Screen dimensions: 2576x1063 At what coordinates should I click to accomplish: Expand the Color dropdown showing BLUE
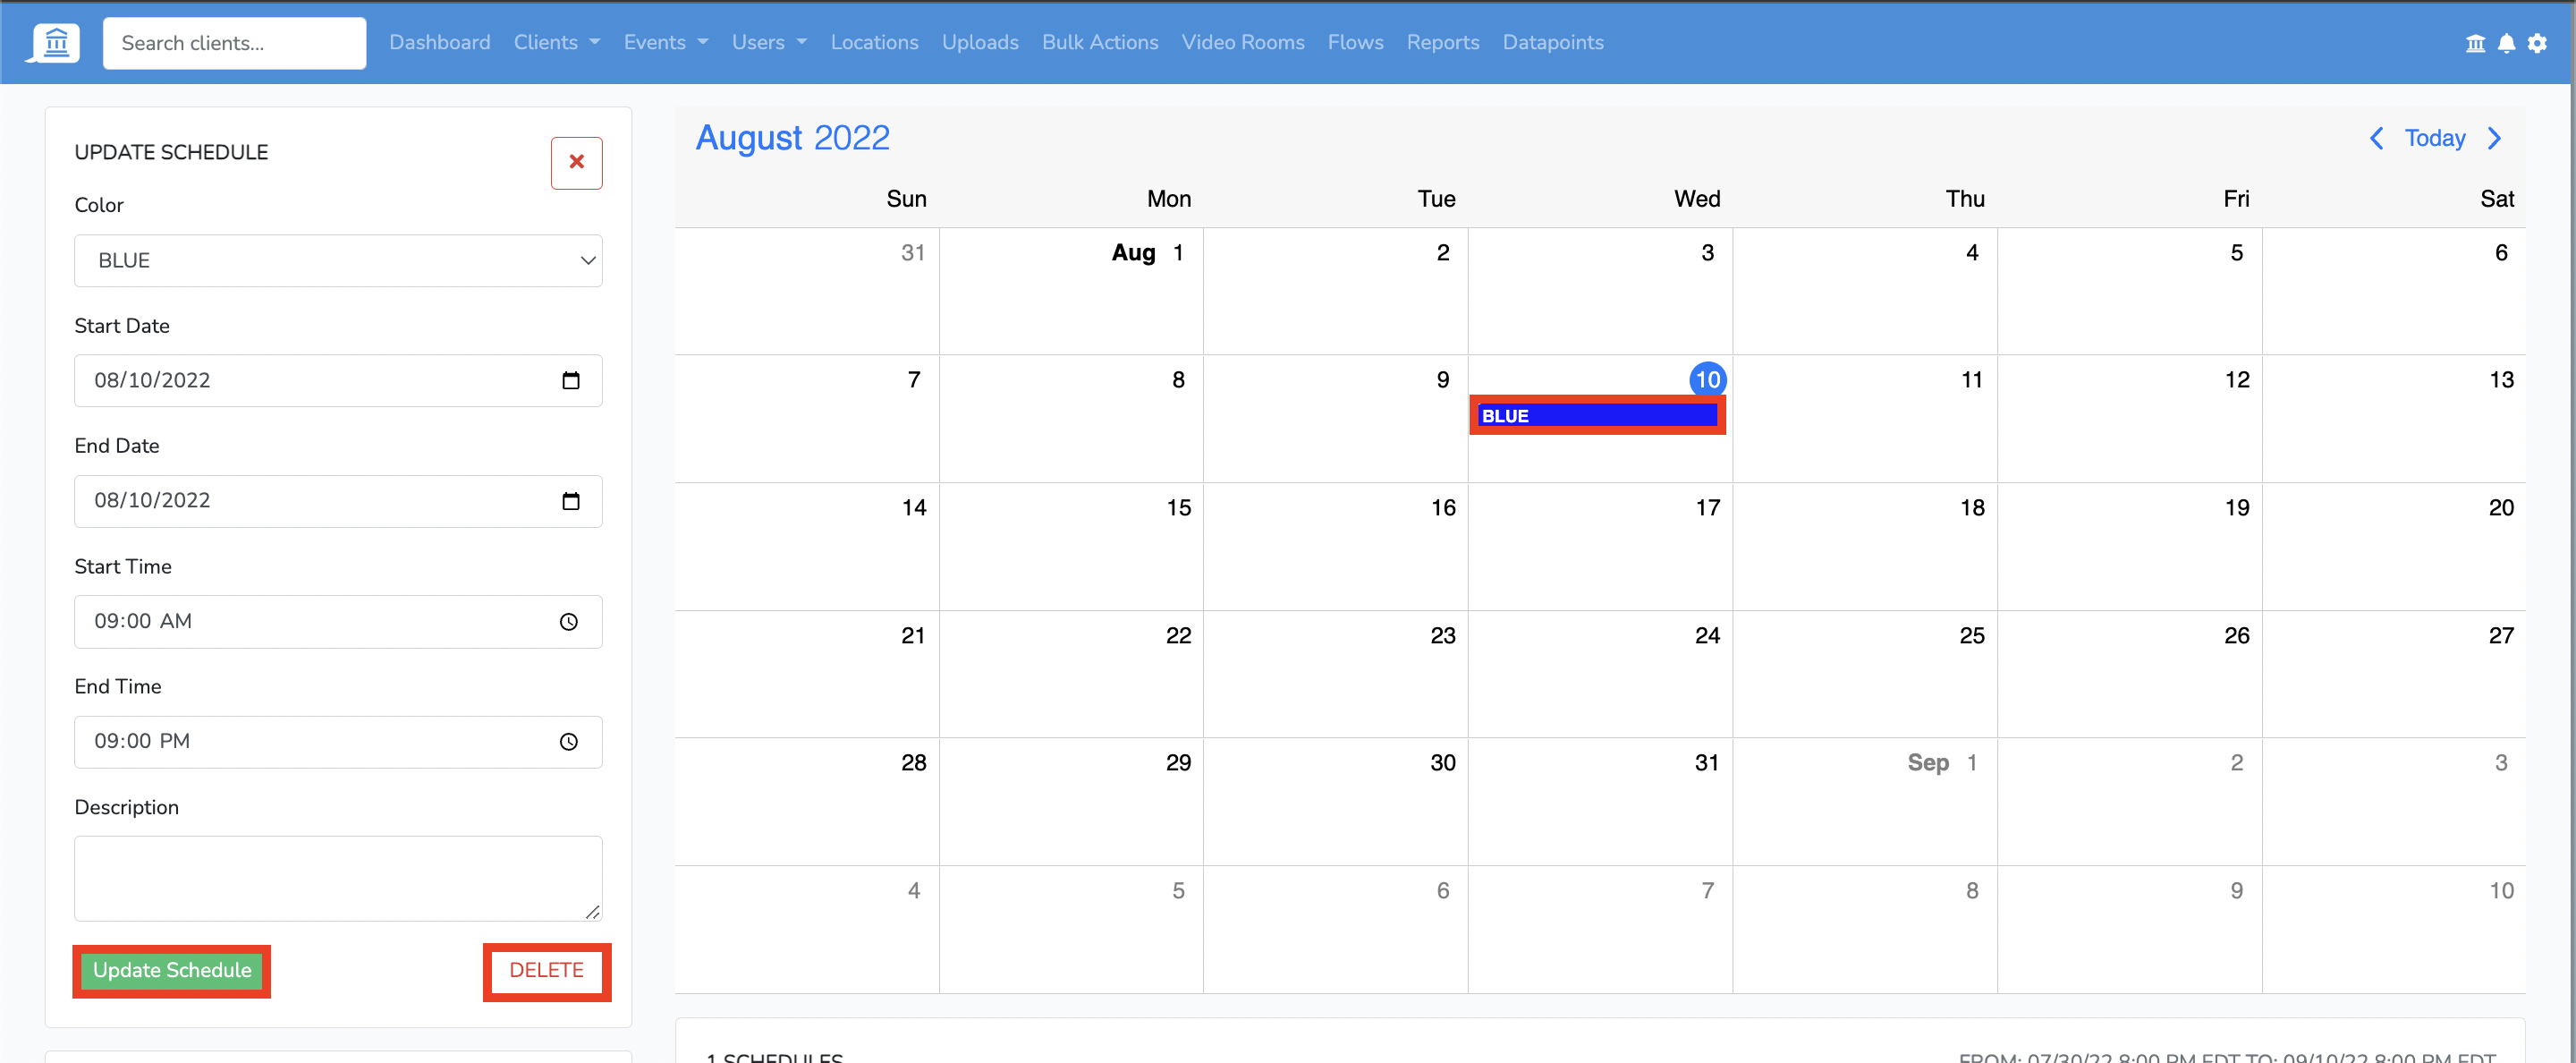338,260
